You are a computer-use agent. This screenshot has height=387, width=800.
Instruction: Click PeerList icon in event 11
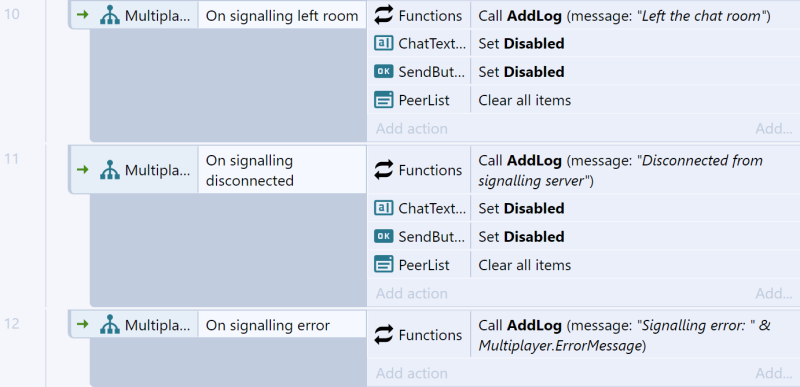pos(384,265)
